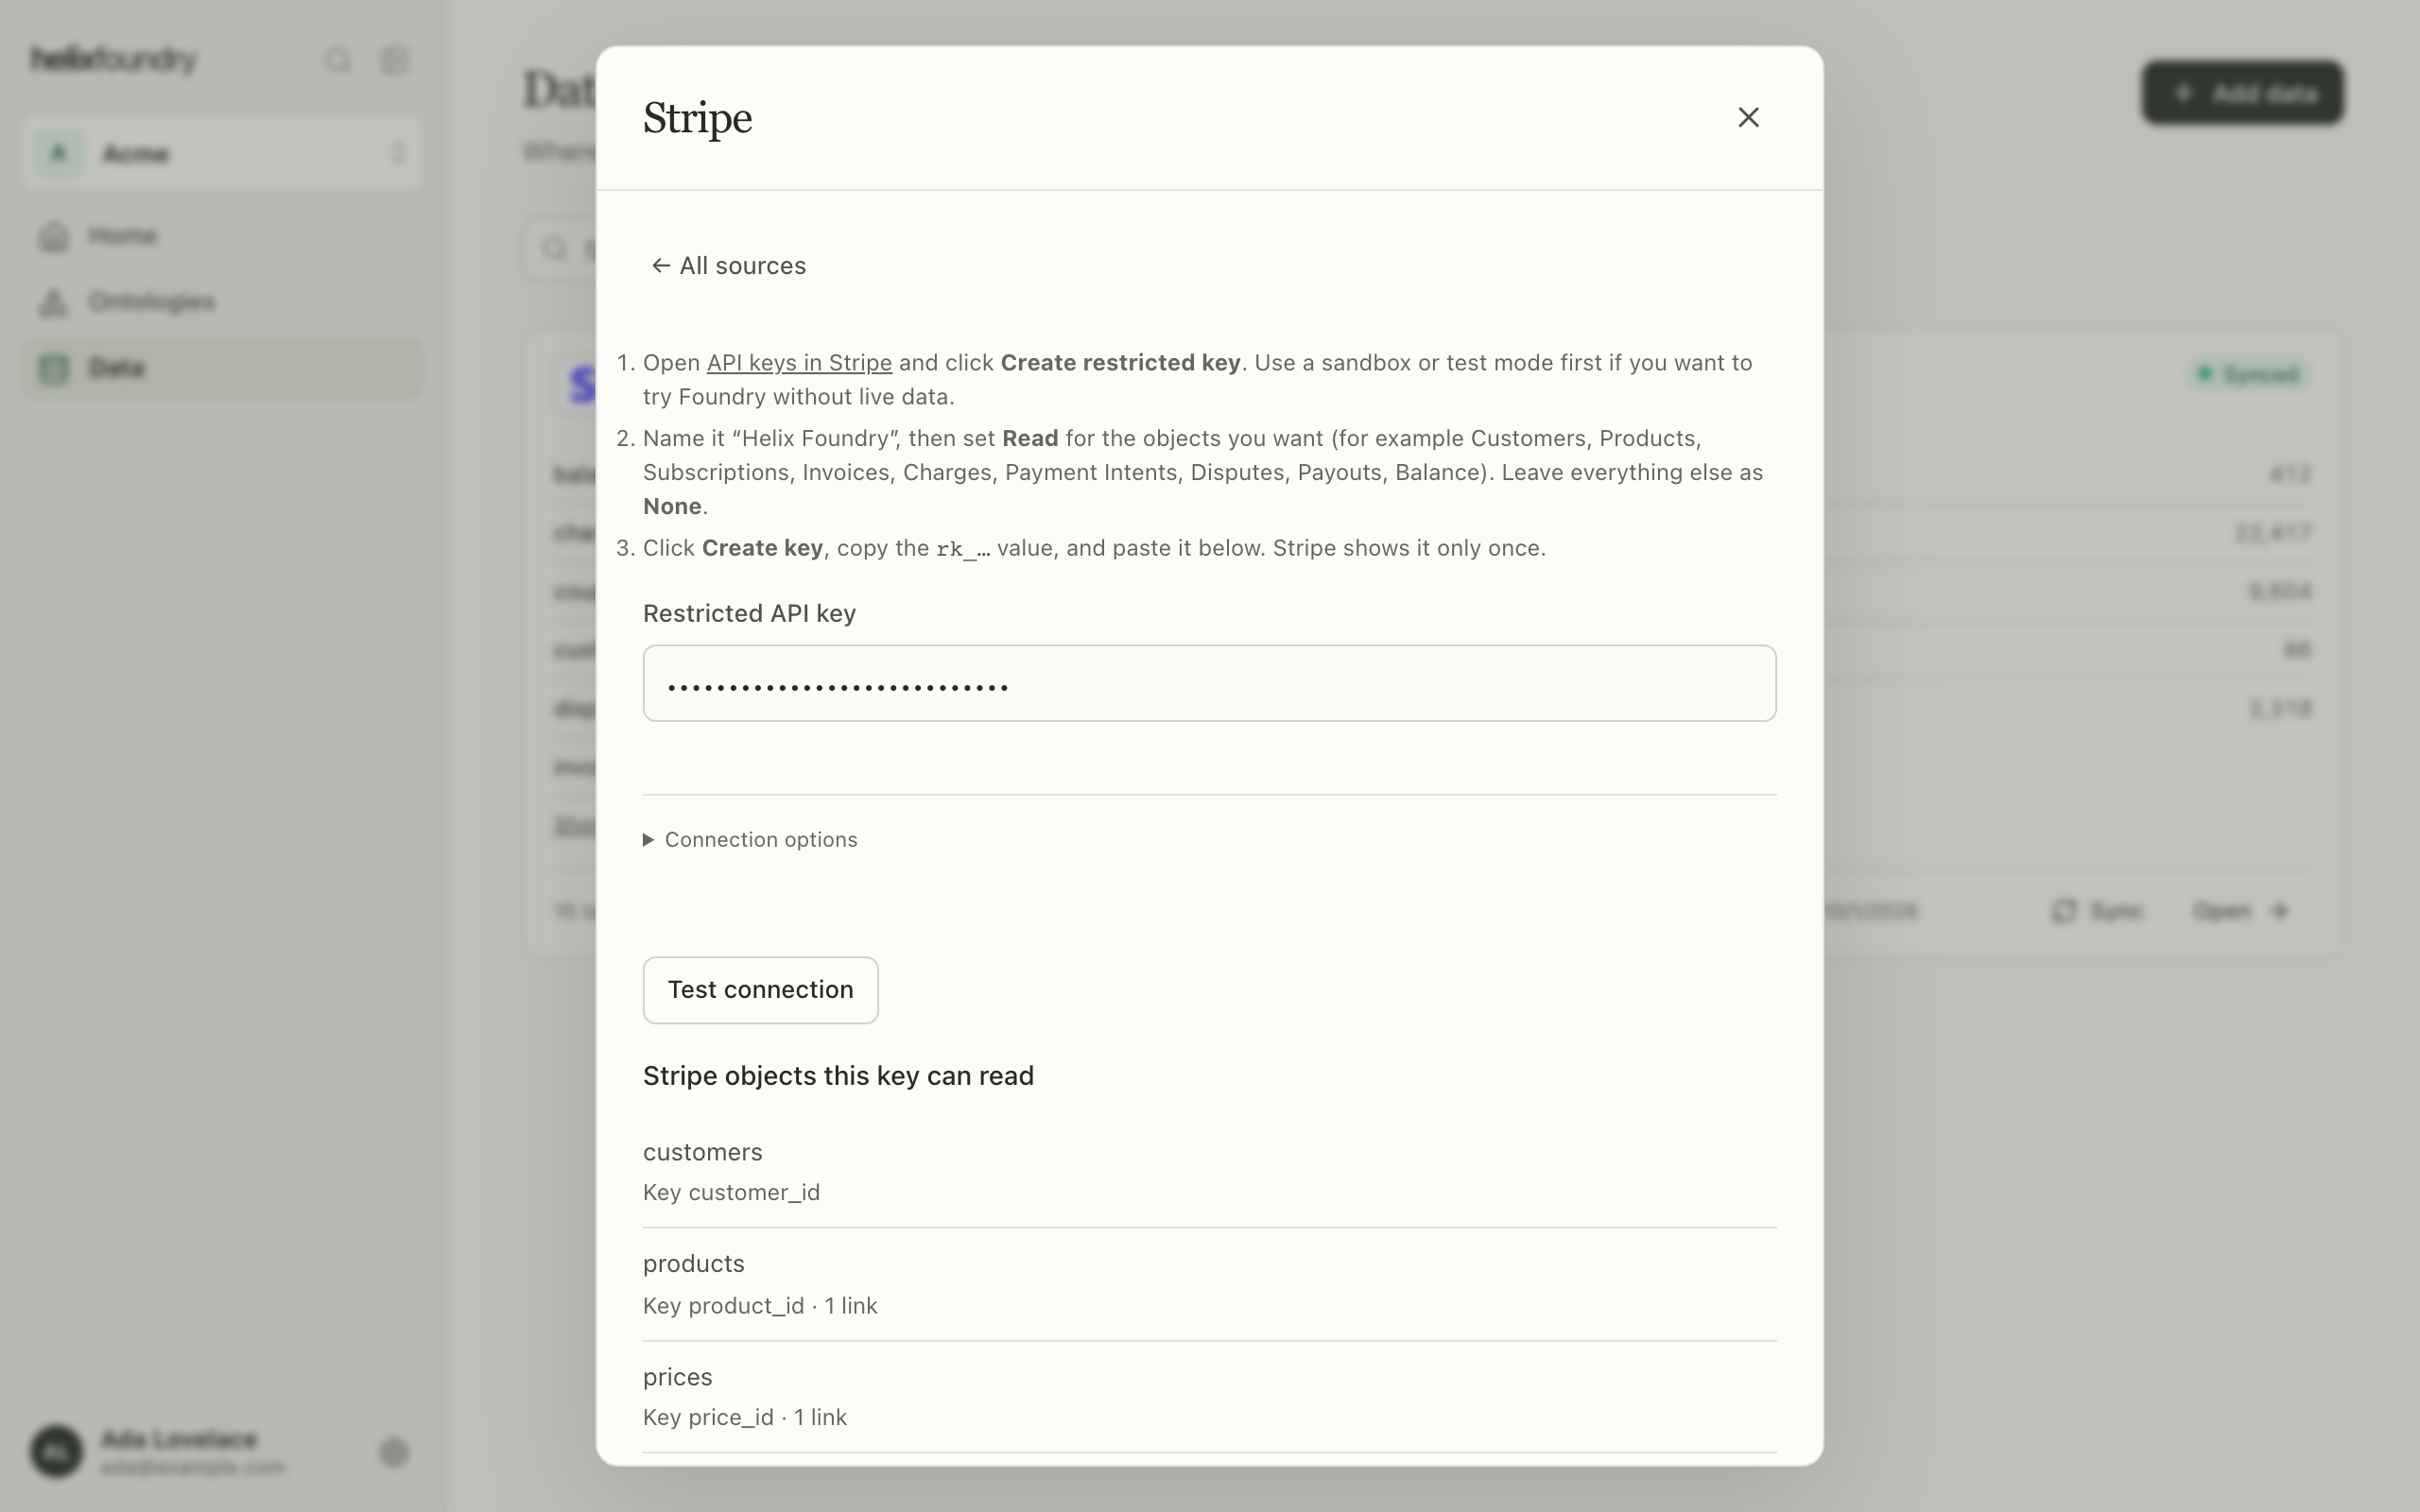Click Open on the source card

pyautogui.click(x=2241, y=911)
